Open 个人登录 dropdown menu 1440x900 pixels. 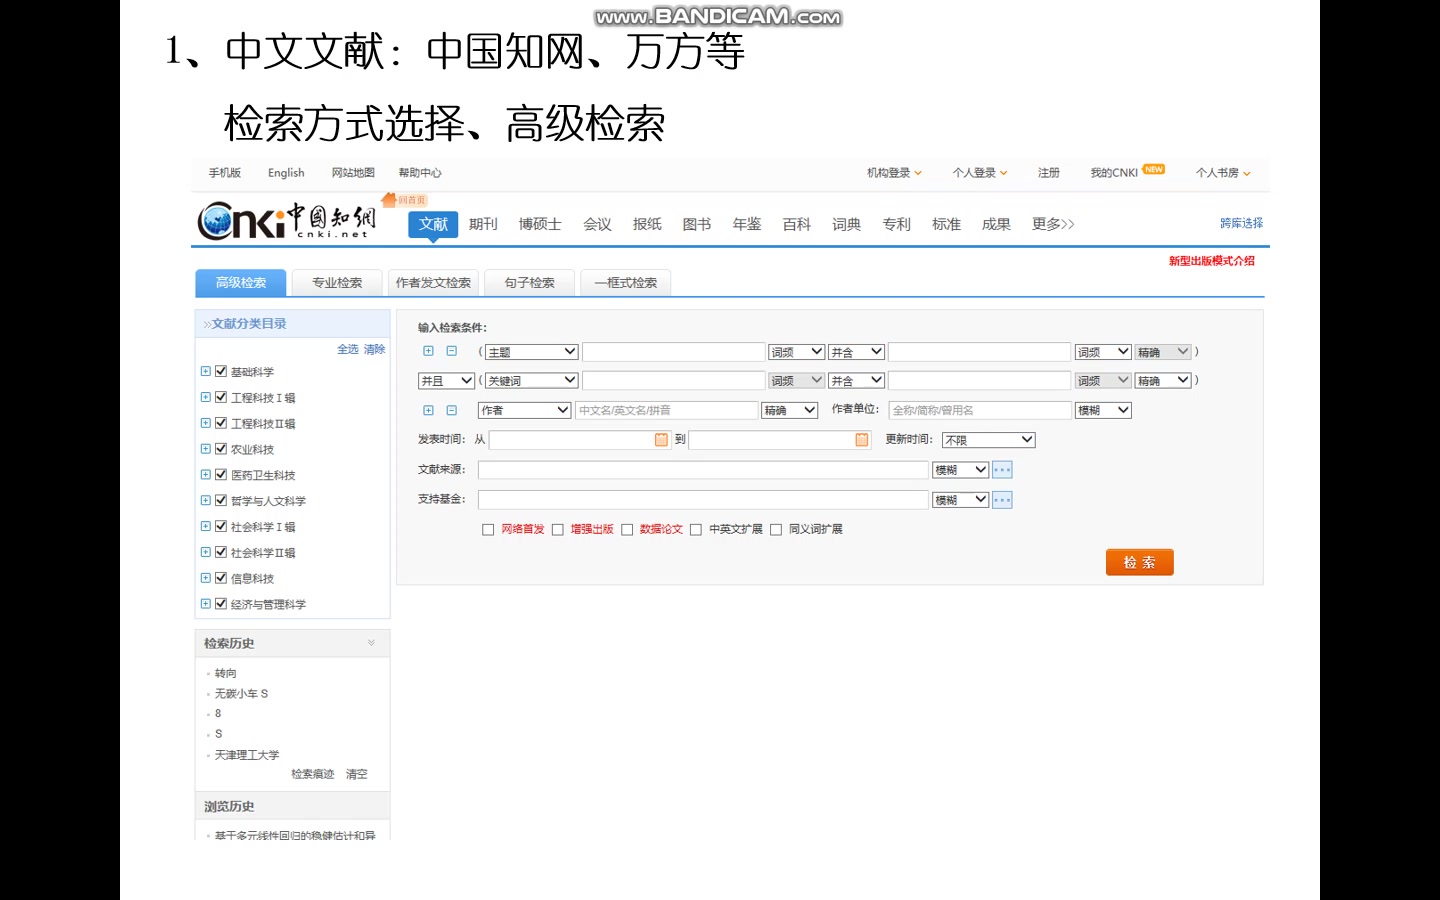980,173
